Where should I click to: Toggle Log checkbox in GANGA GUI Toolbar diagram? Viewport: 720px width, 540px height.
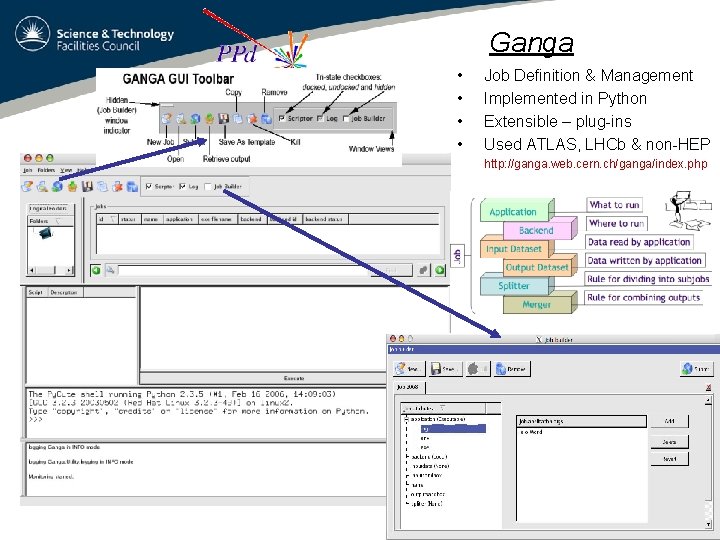pos(320,118)
